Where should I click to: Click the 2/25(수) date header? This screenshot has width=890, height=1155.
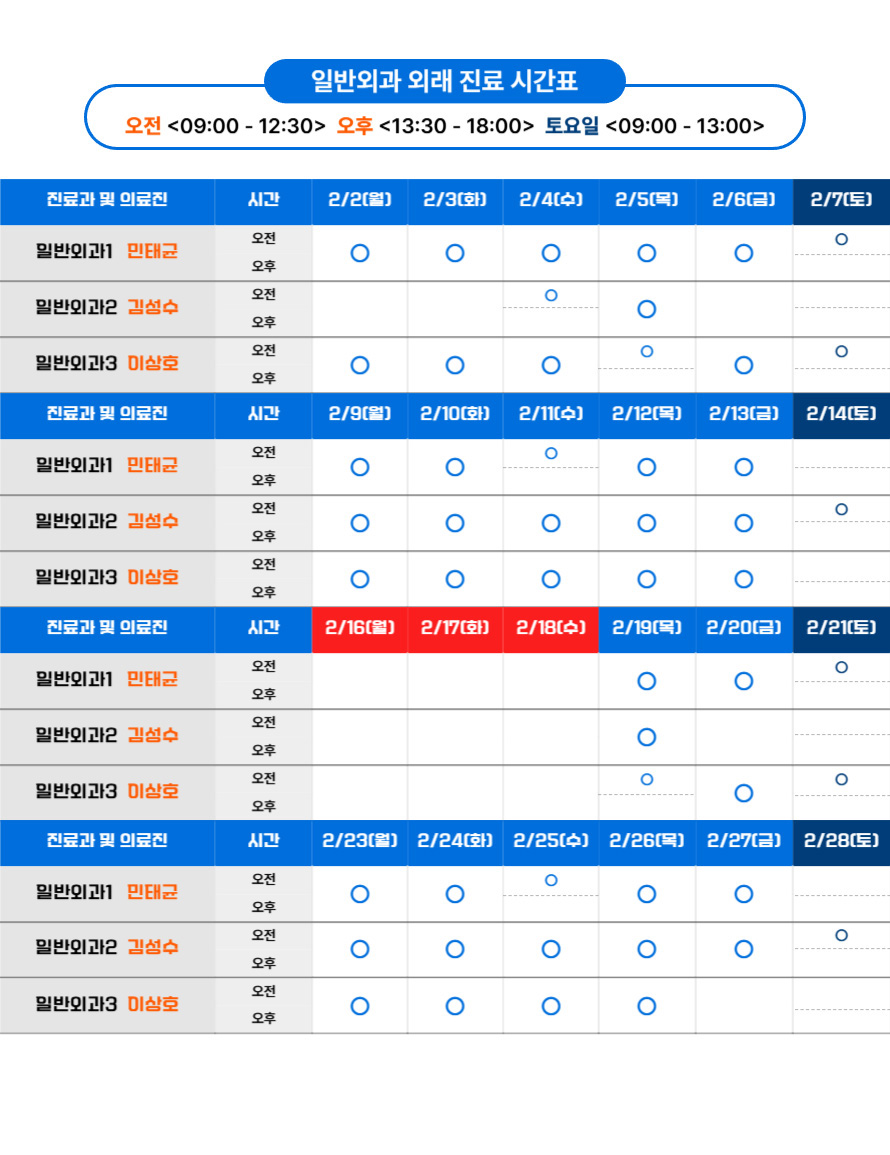[551, 841]
